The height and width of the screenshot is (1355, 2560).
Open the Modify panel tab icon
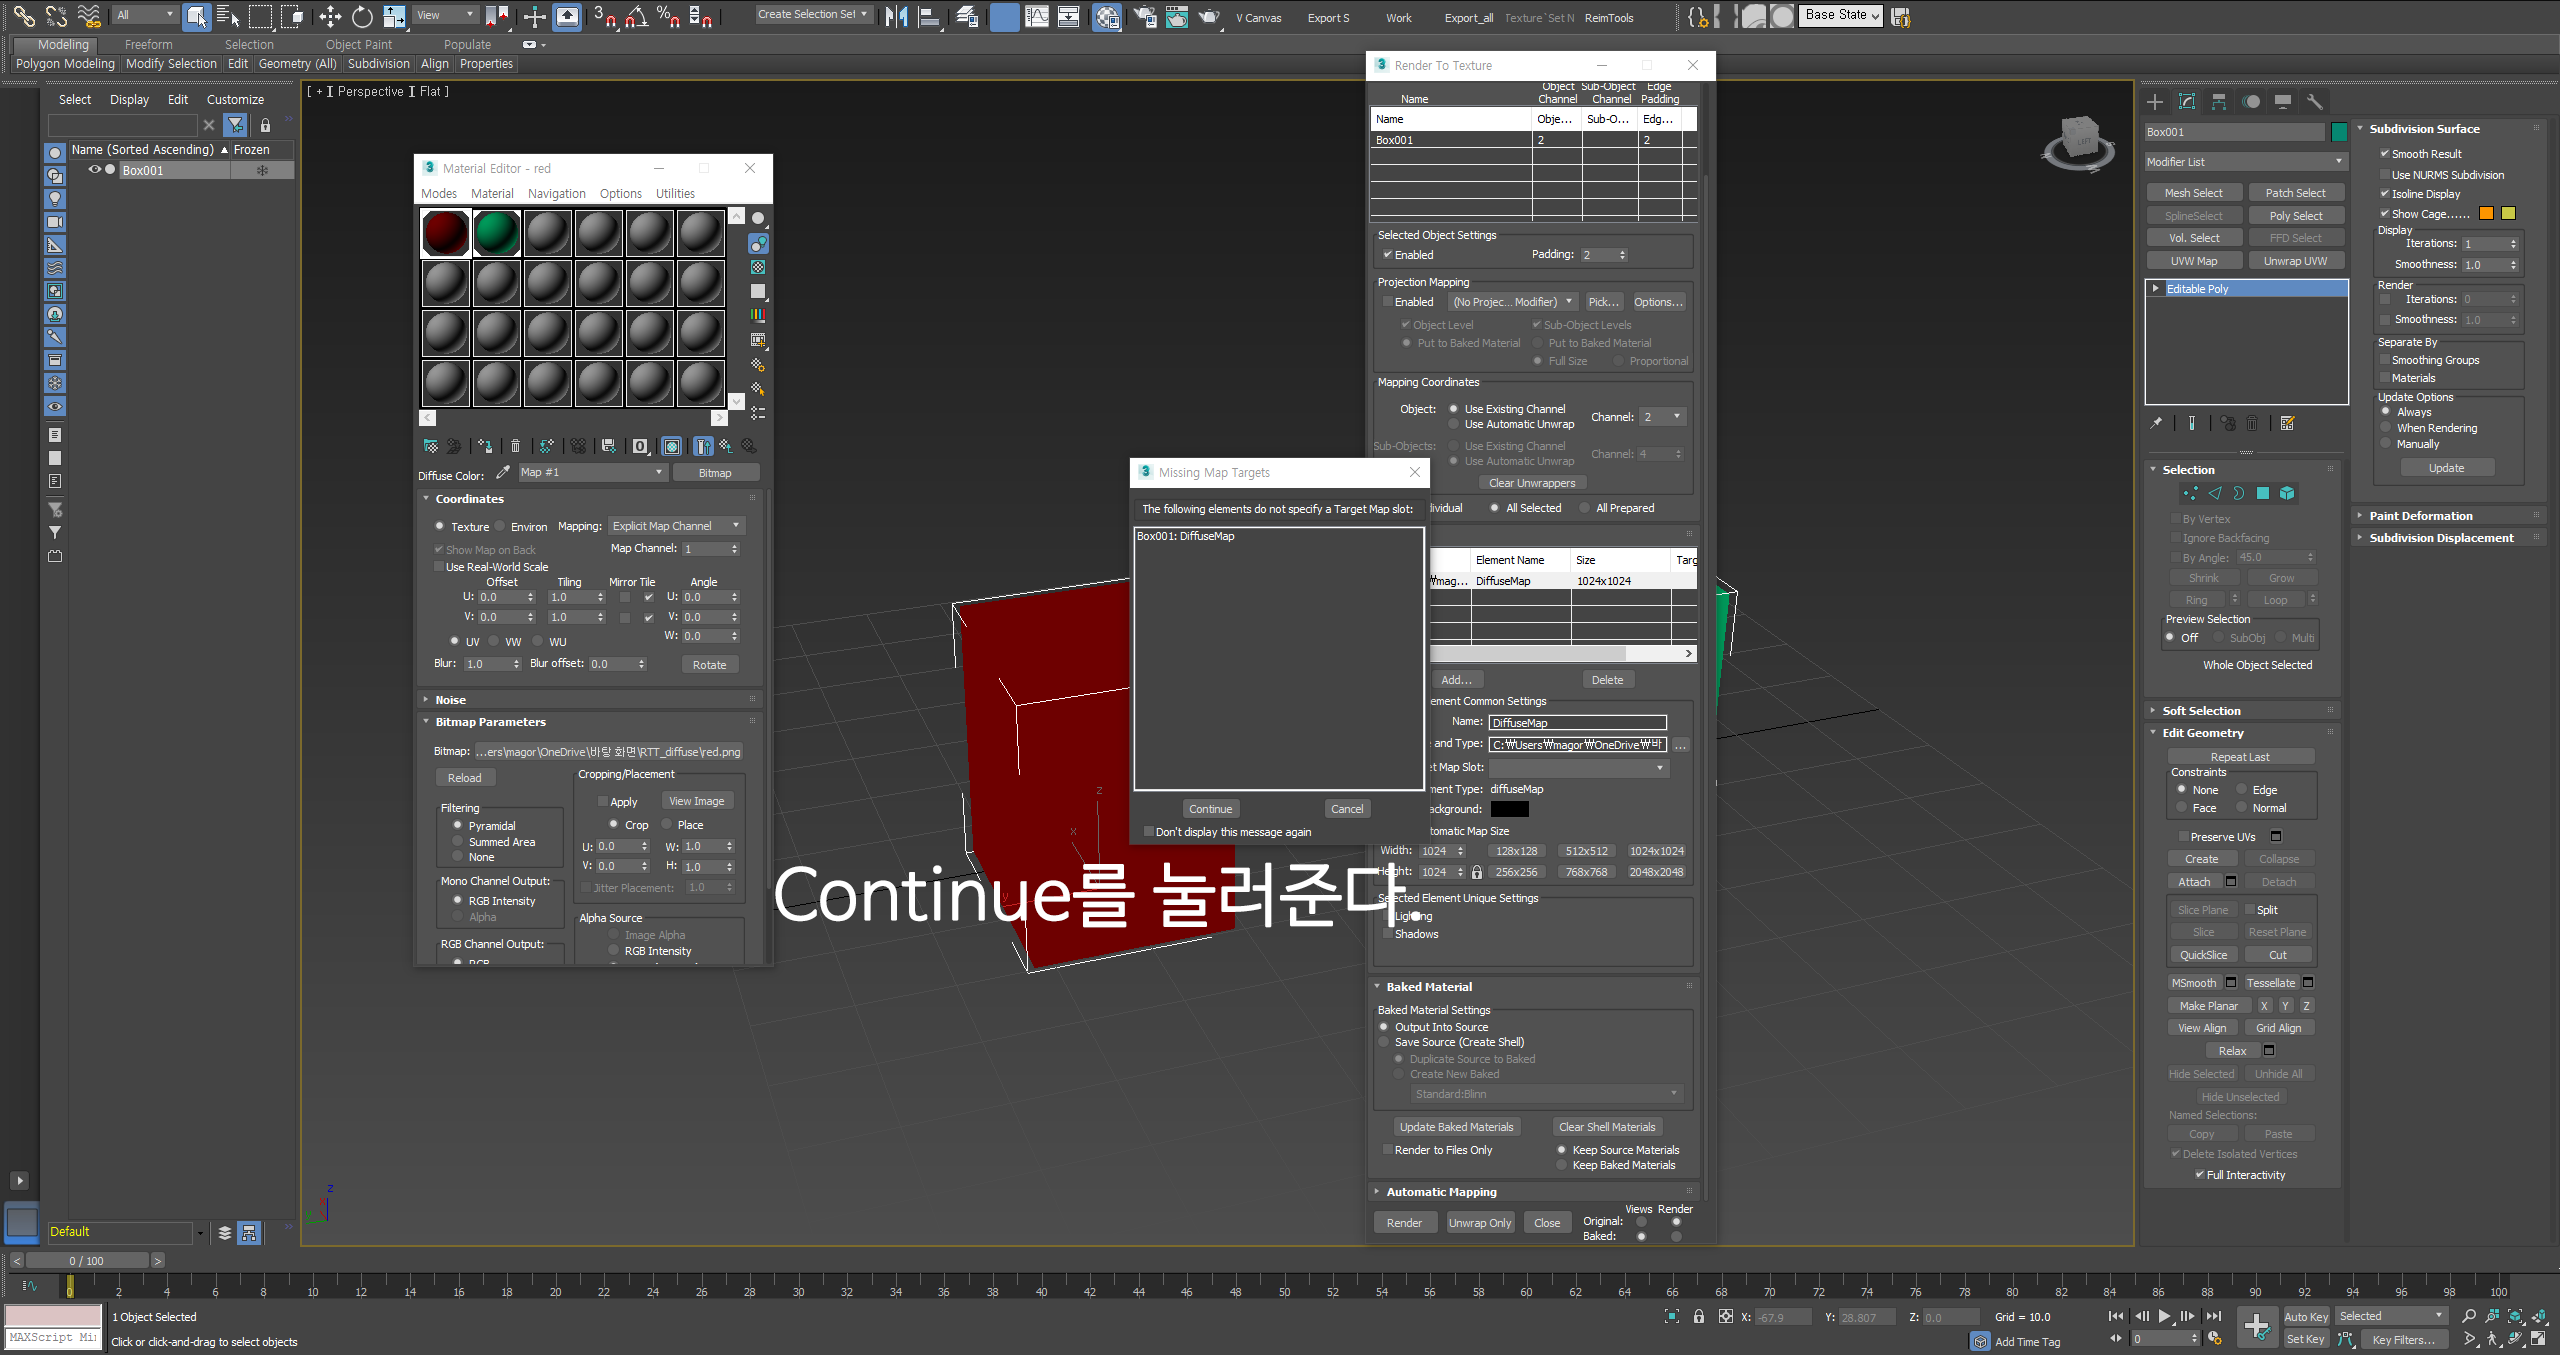(x=2187, y=102)
